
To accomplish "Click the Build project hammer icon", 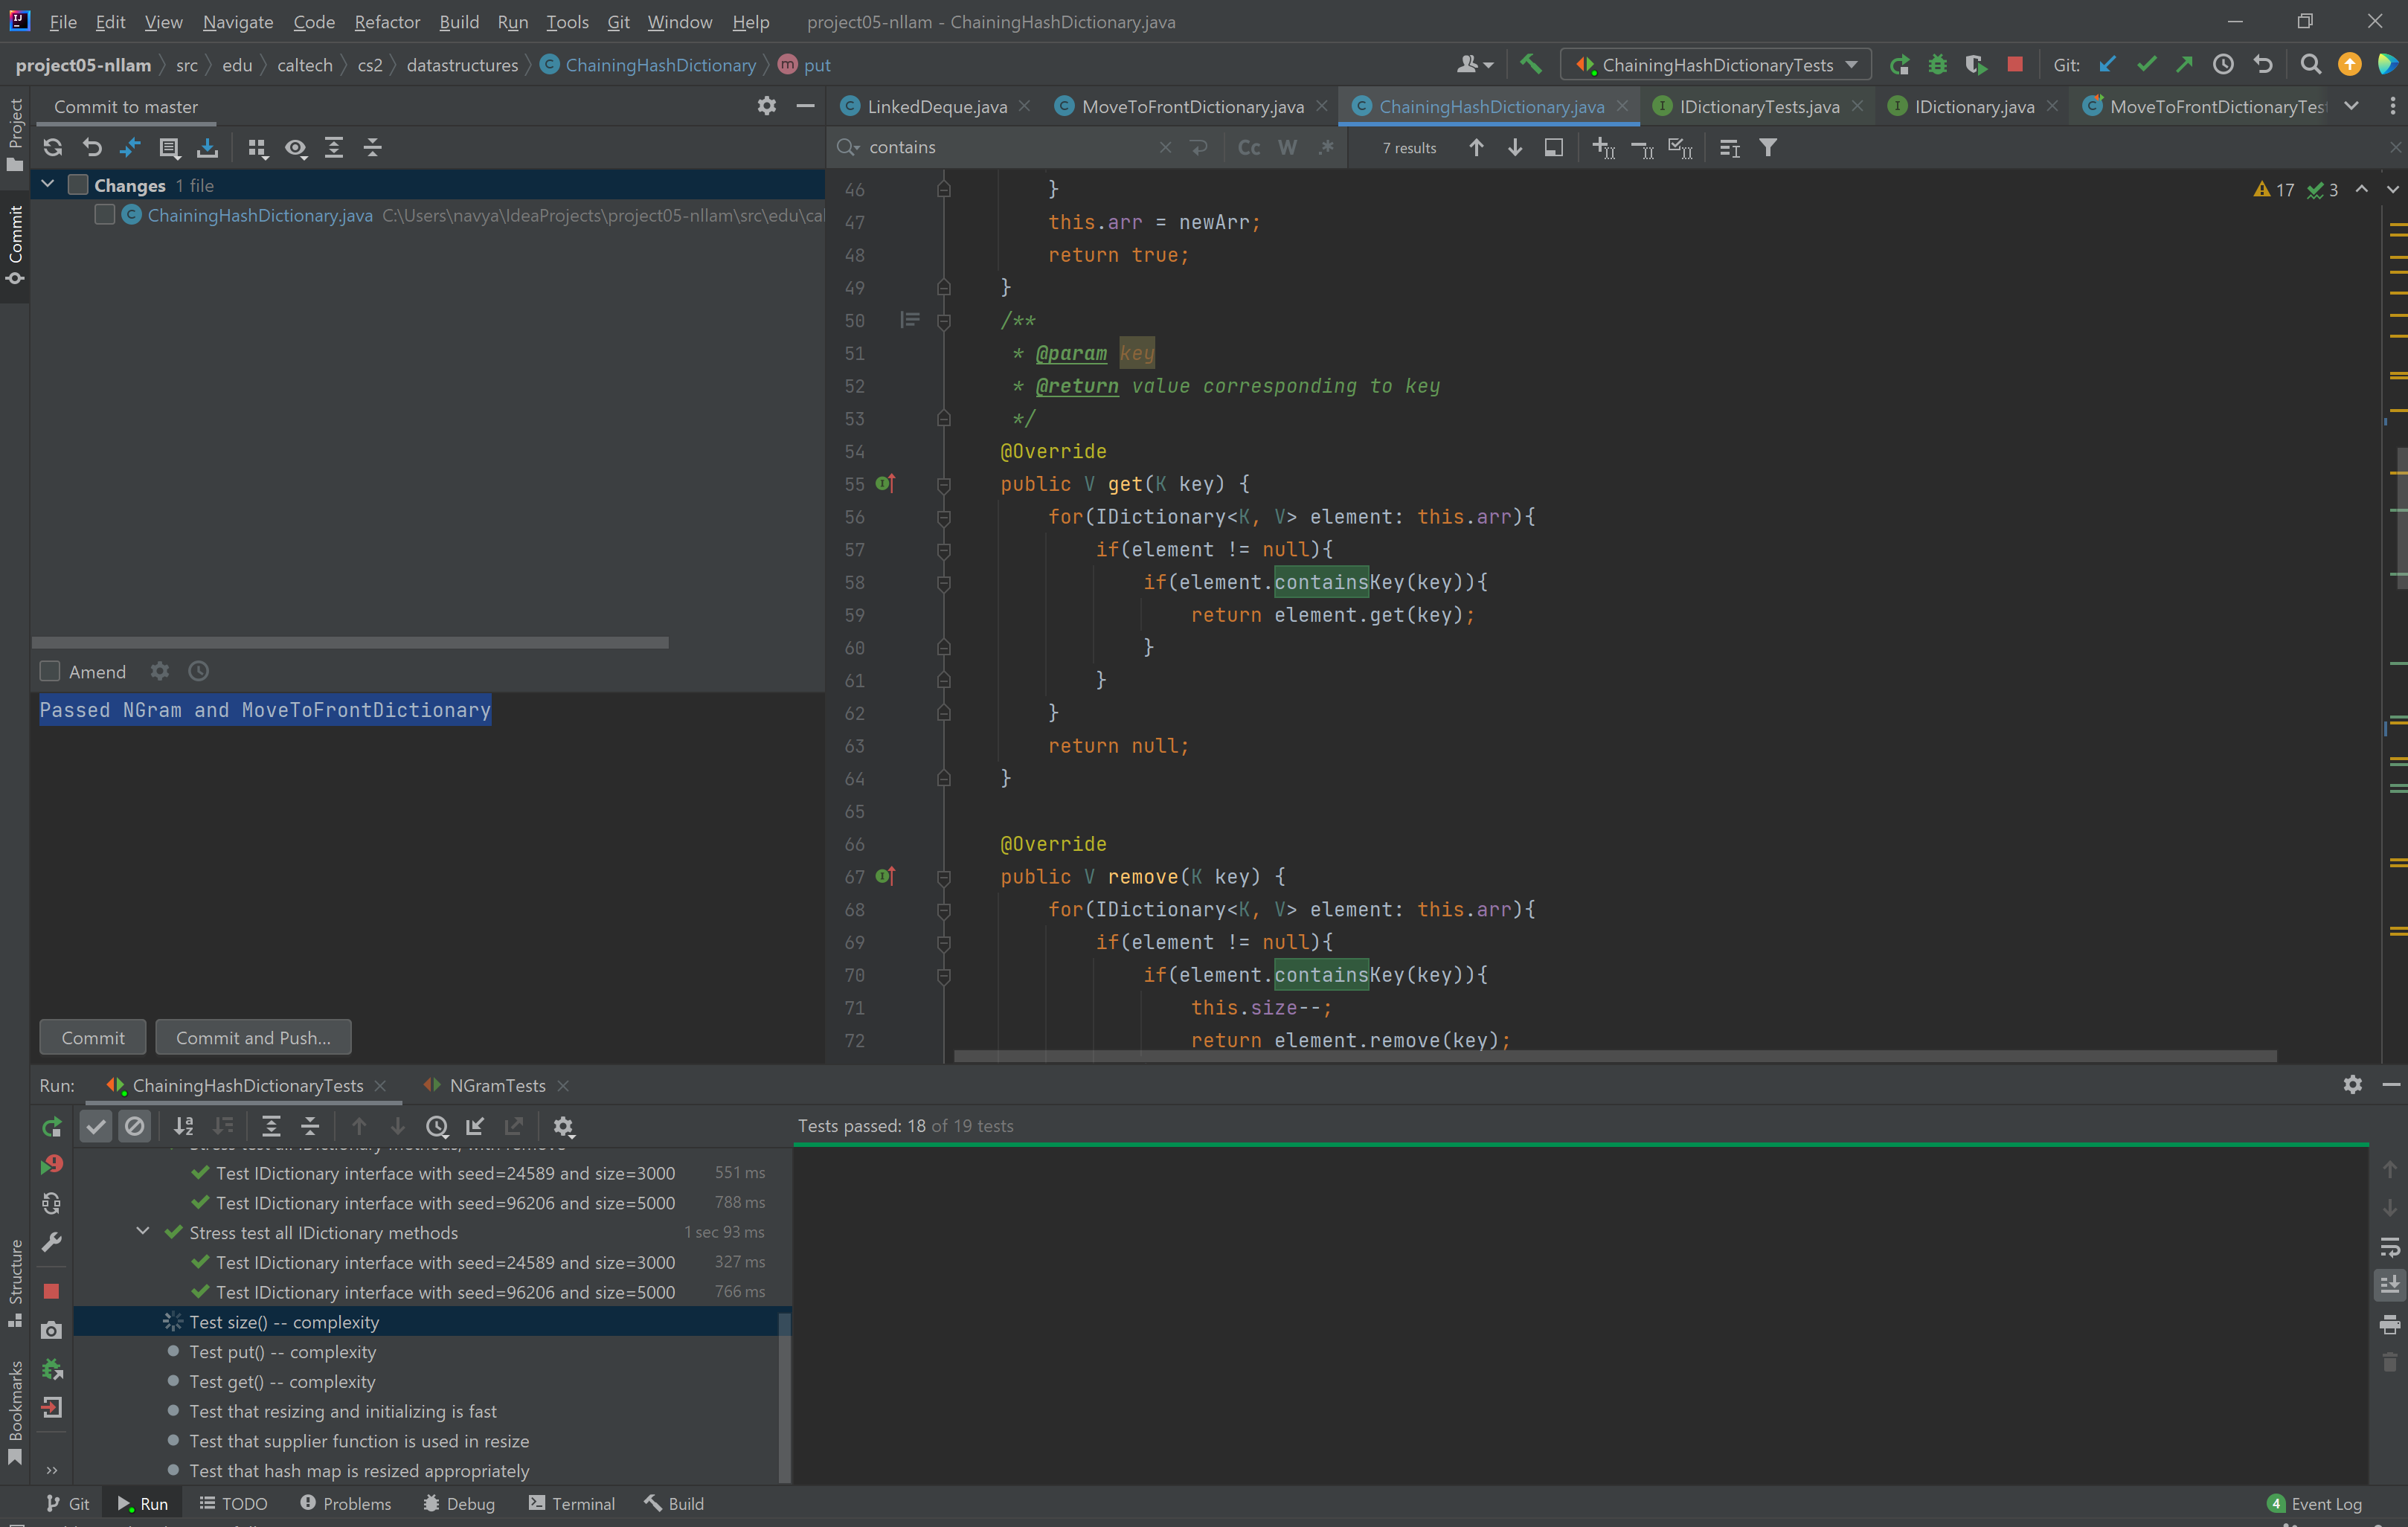I will click(1530, 65).
